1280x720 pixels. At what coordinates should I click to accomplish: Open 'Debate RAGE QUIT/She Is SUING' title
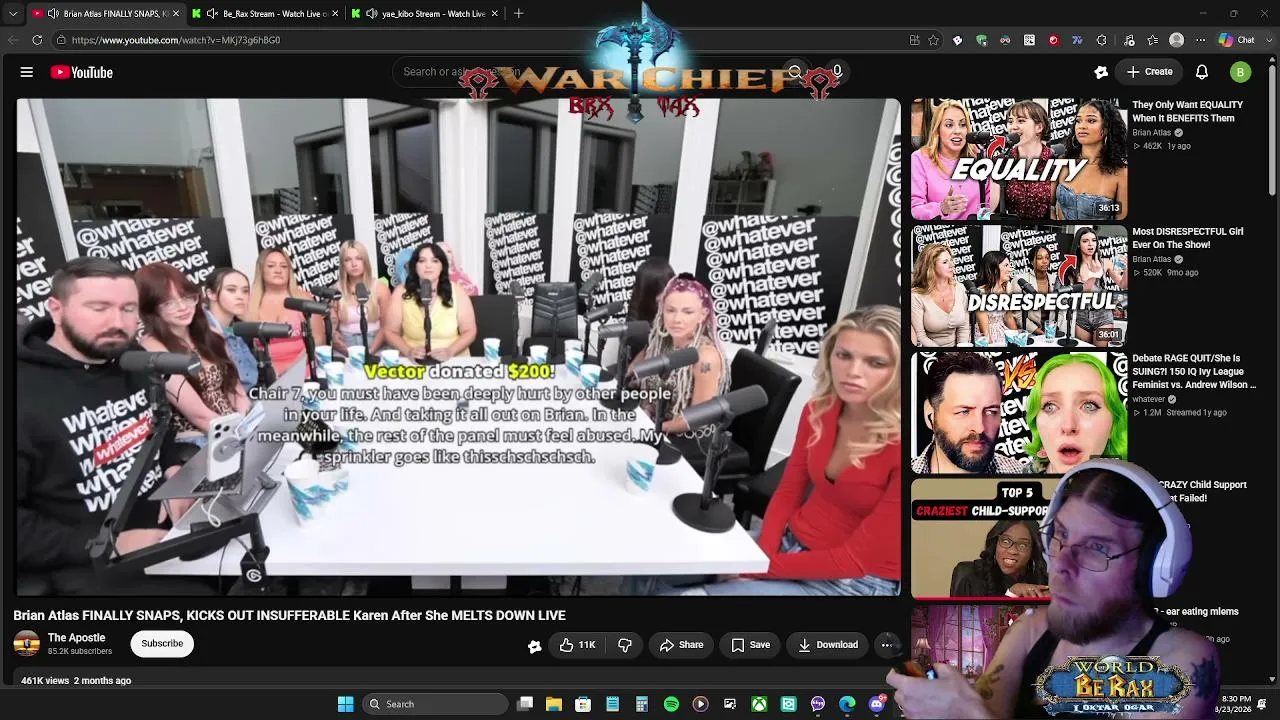(x=1194, y=371)
